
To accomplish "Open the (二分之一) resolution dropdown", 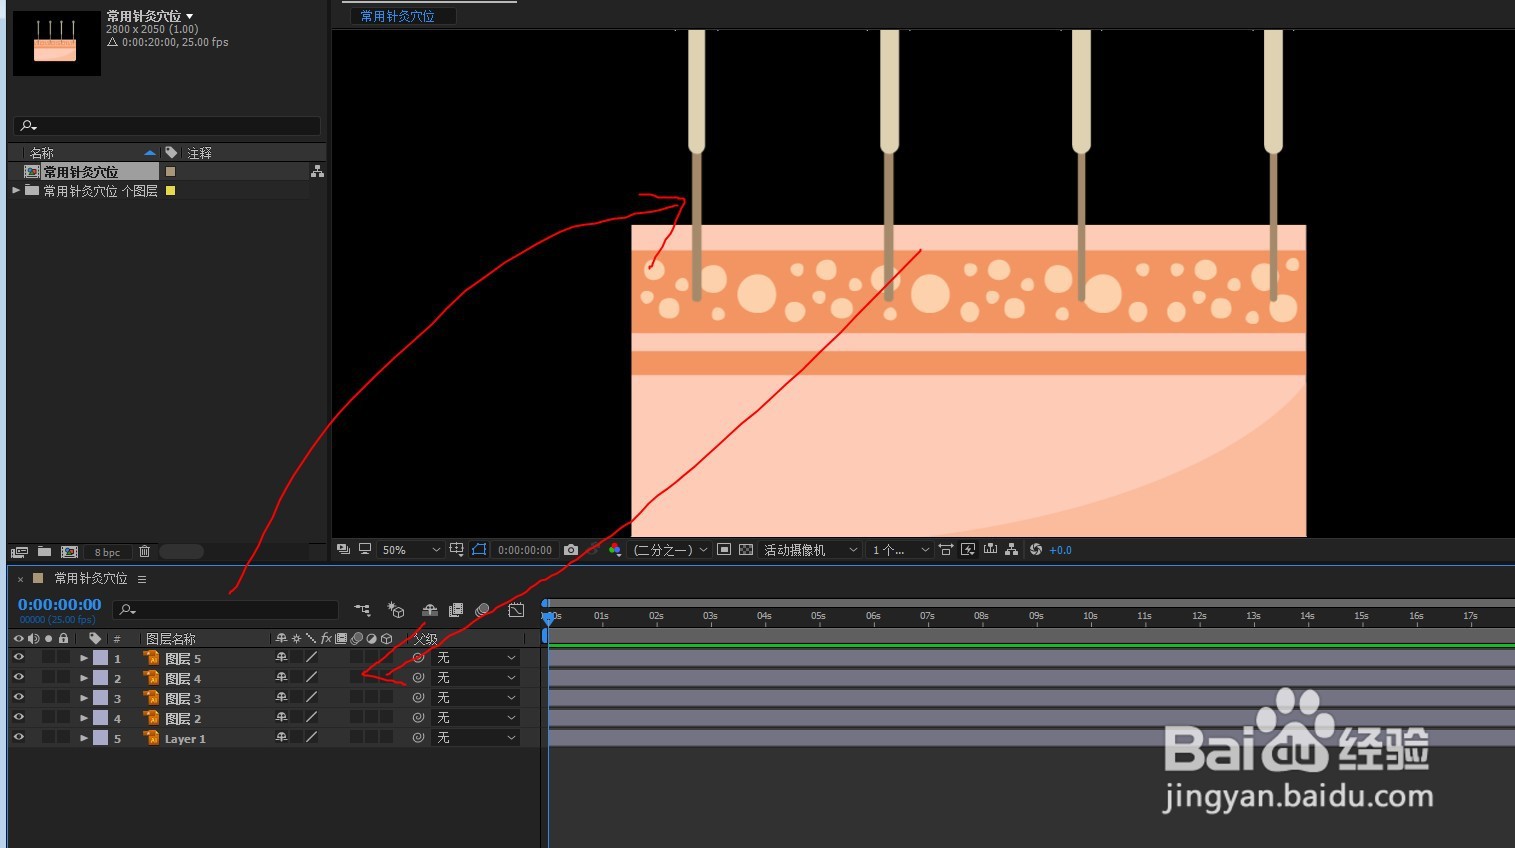I will (669, 550).
